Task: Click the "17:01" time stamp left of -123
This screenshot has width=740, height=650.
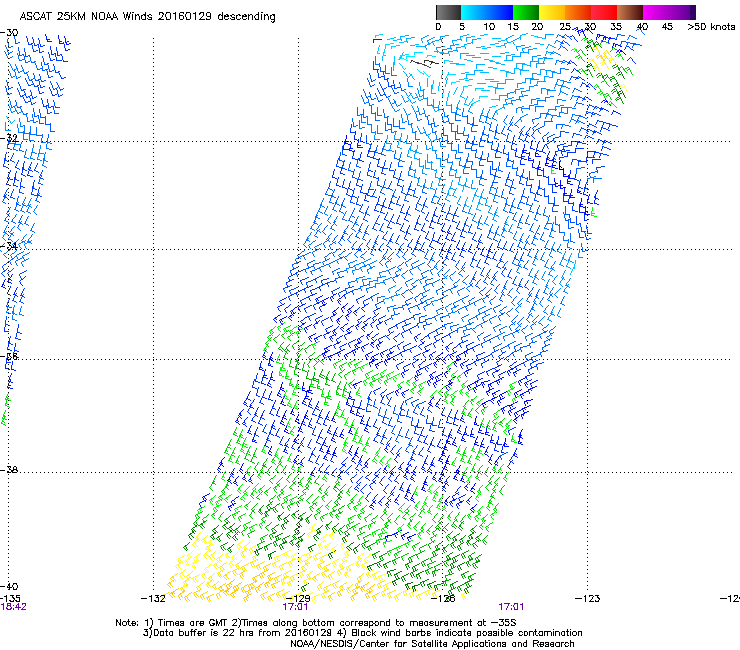Action: pyautogui.click(x=511, y=607)
